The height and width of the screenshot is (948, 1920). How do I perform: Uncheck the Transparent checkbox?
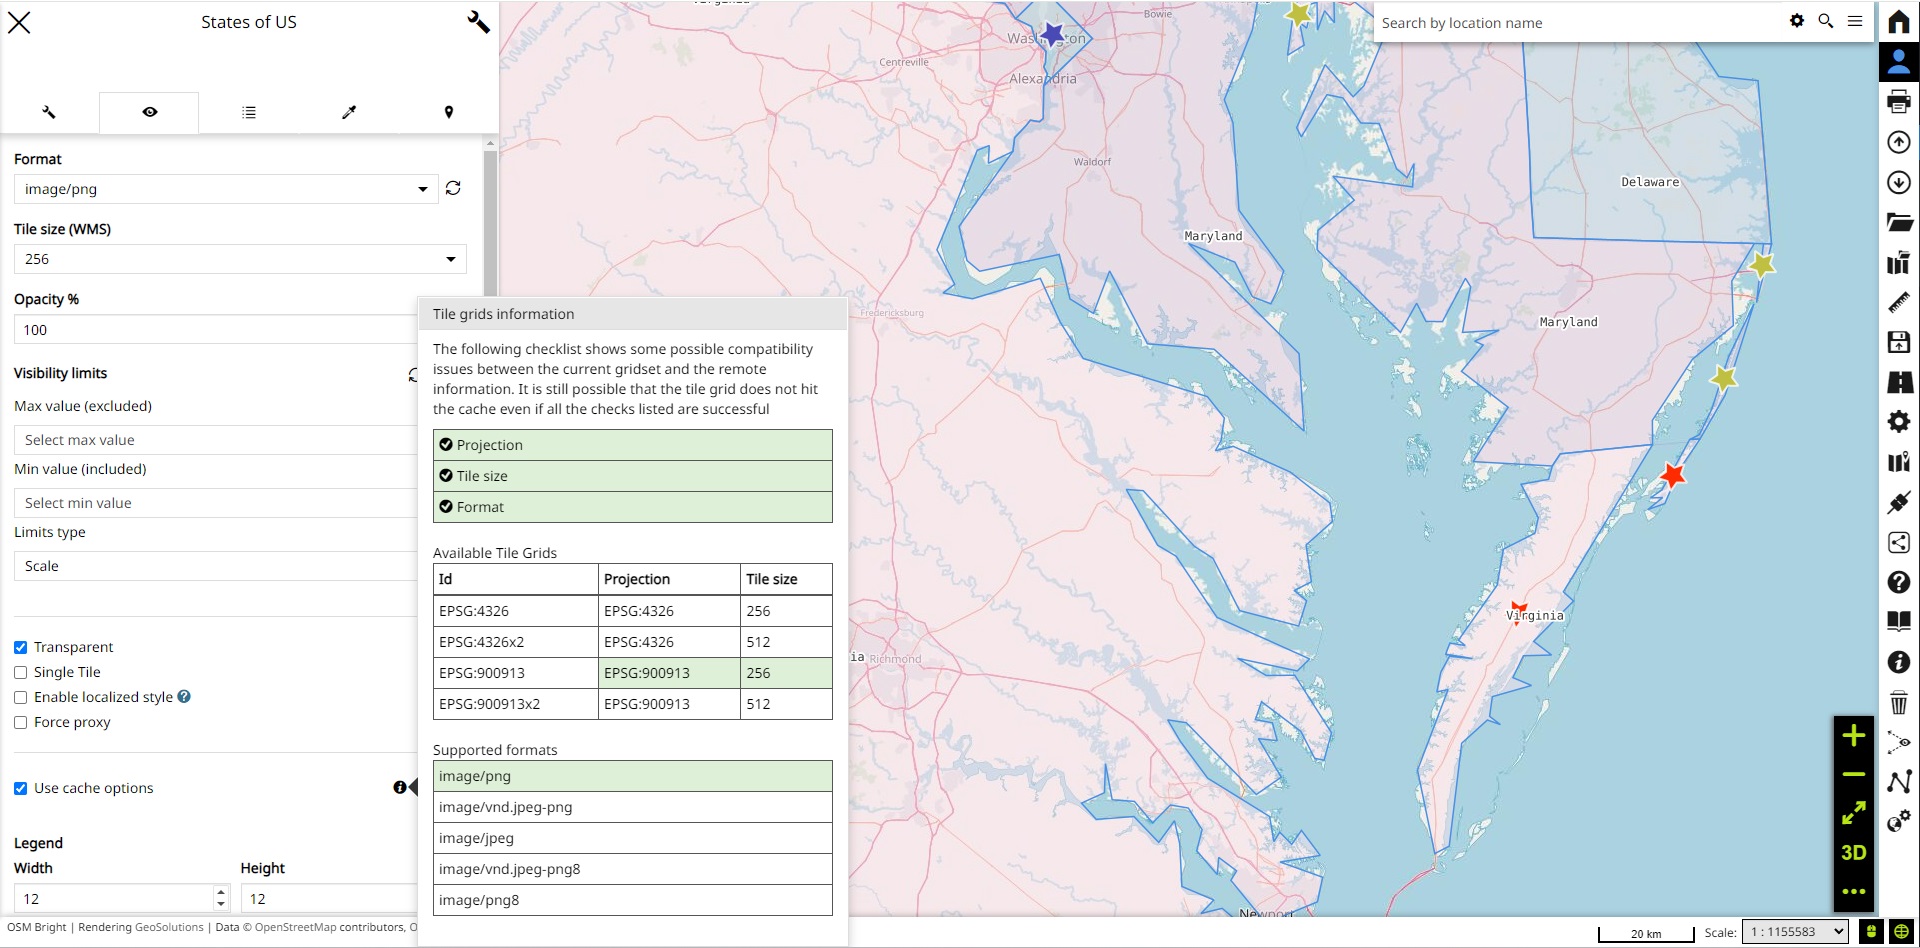(21, 648)
